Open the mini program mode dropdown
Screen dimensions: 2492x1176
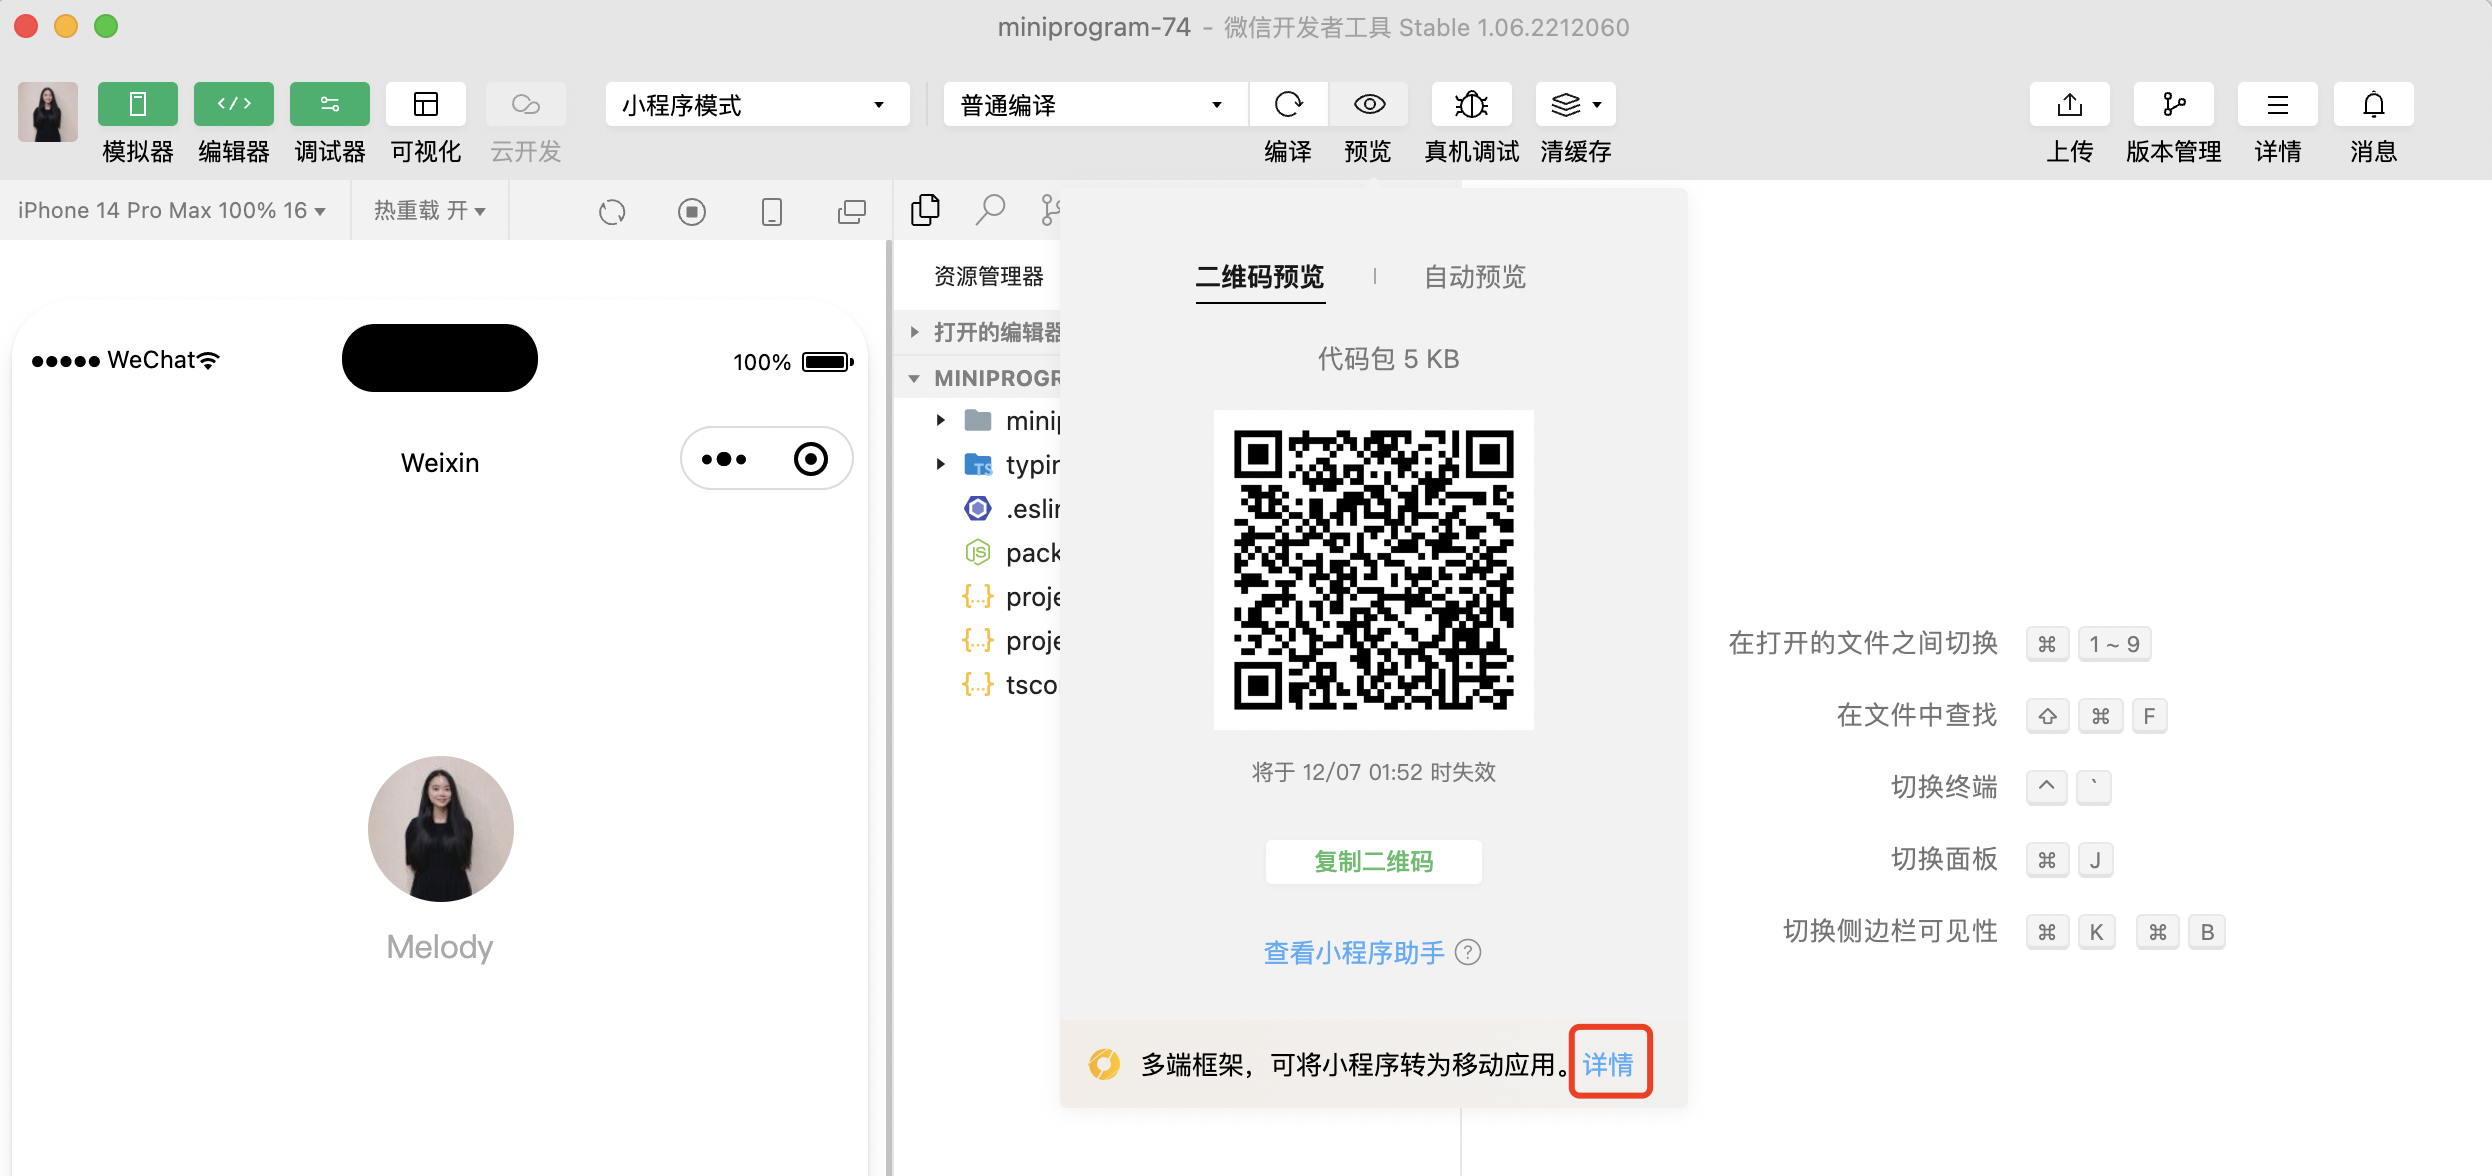pyautogui.click(x=757, y=105)
